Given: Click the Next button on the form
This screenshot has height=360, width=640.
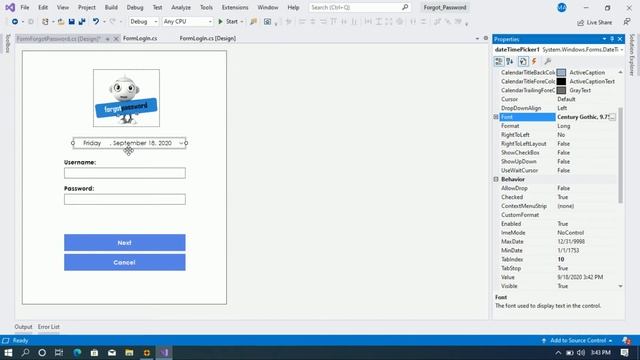Looking at the screenshot, I should click(x=124, y=243).
